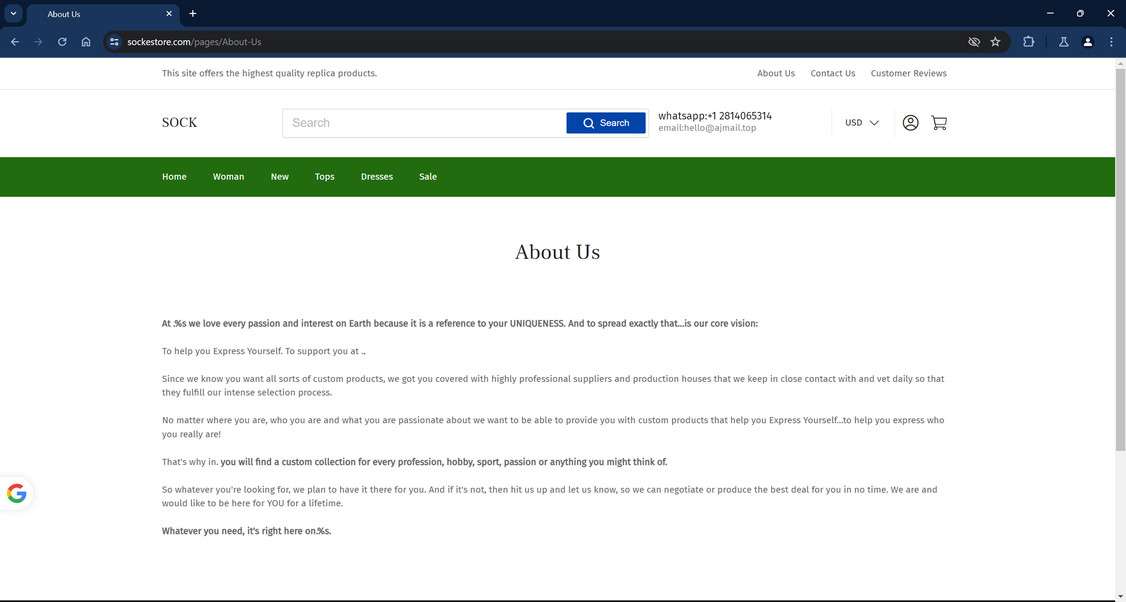Click inside the search input field

tap(420, 122)
